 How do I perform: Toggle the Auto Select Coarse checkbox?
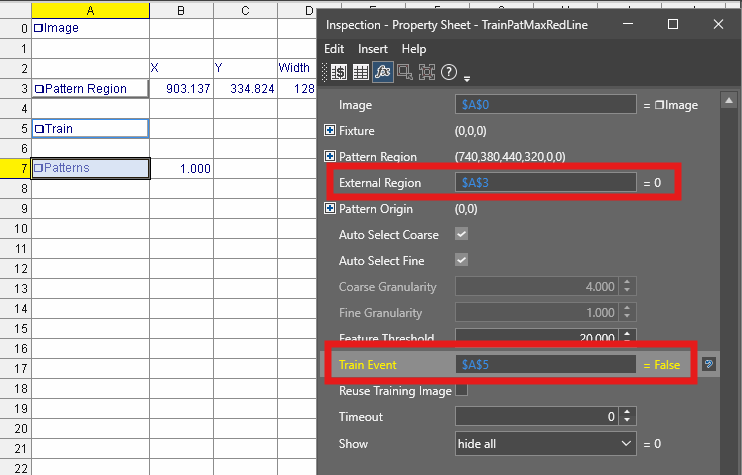click(x=462, y=235)
